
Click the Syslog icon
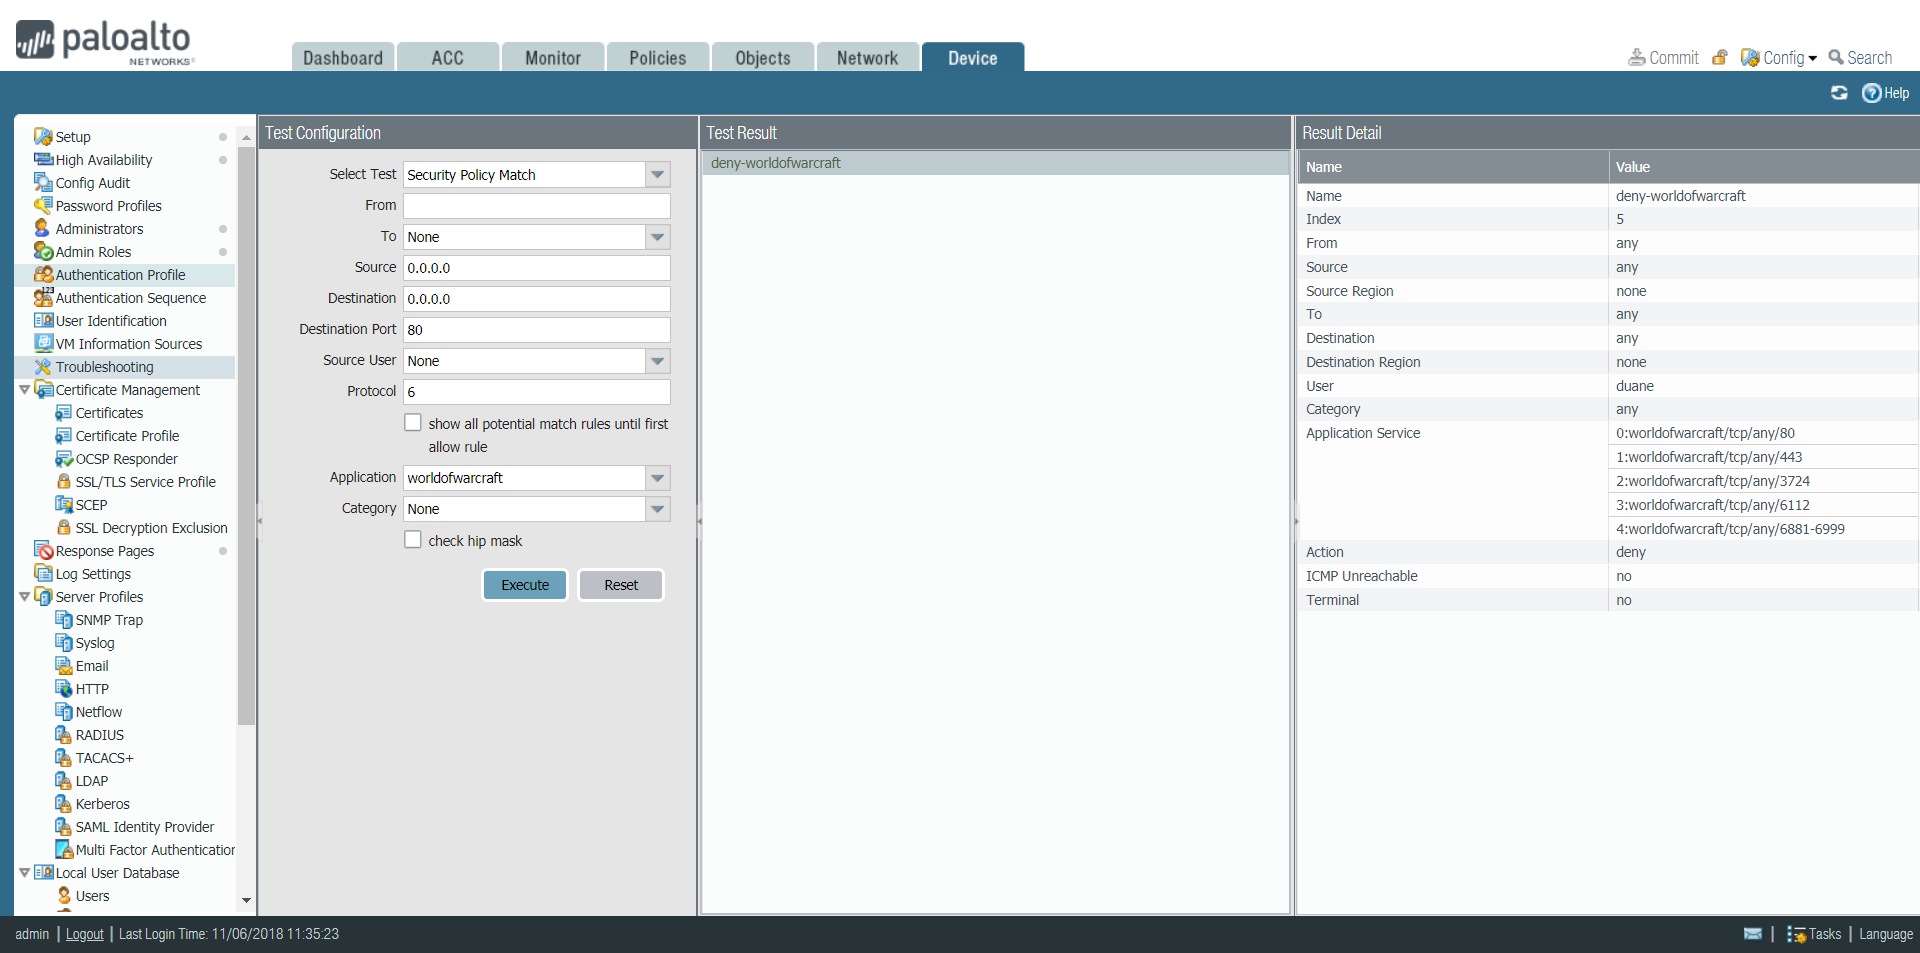pos(64,643)
